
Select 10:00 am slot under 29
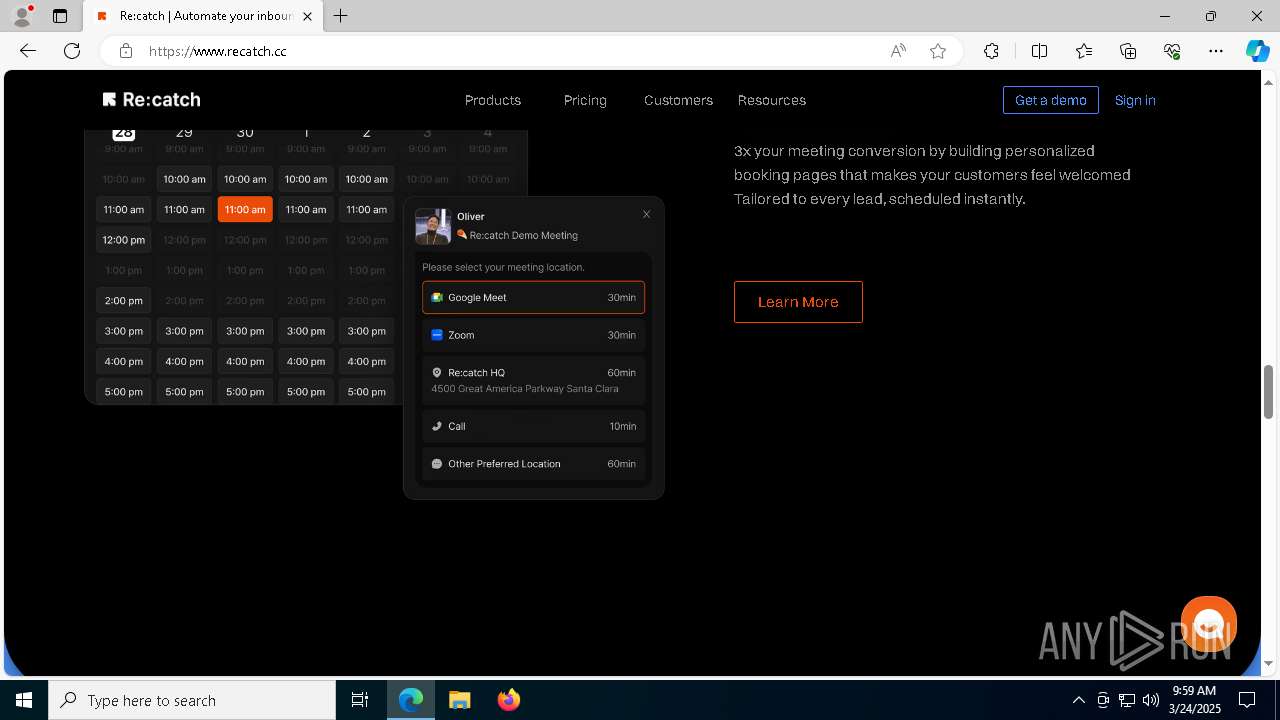184,179
